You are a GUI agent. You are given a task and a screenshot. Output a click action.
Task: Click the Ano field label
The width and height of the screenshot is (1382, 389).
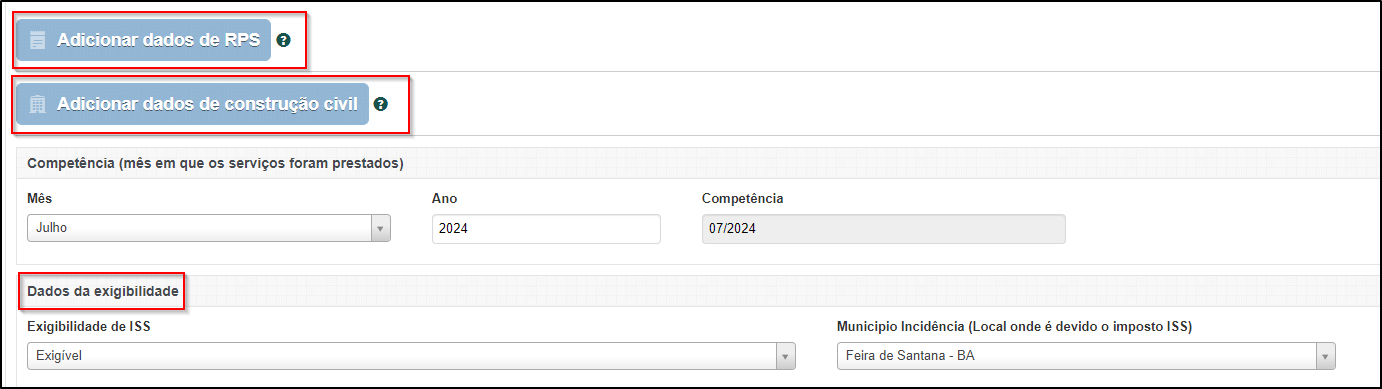coord(444,198)
